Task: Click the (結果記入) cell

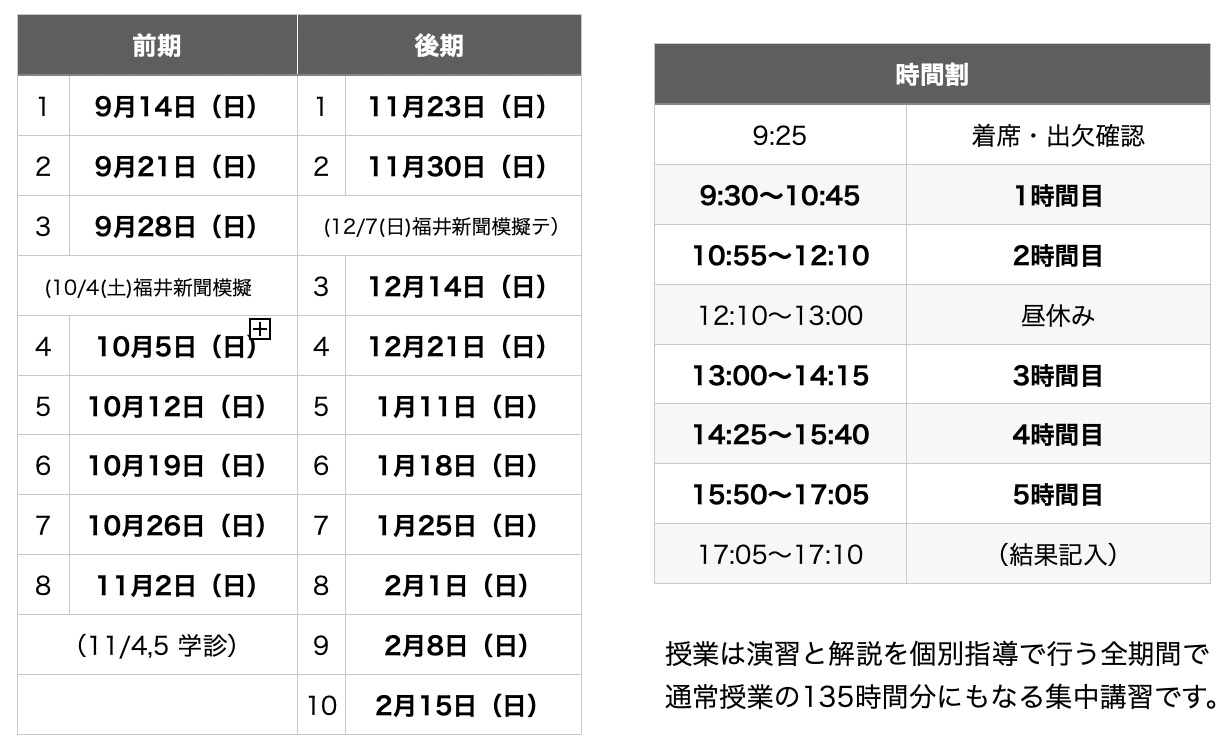Action: [x=1058, y=554]
